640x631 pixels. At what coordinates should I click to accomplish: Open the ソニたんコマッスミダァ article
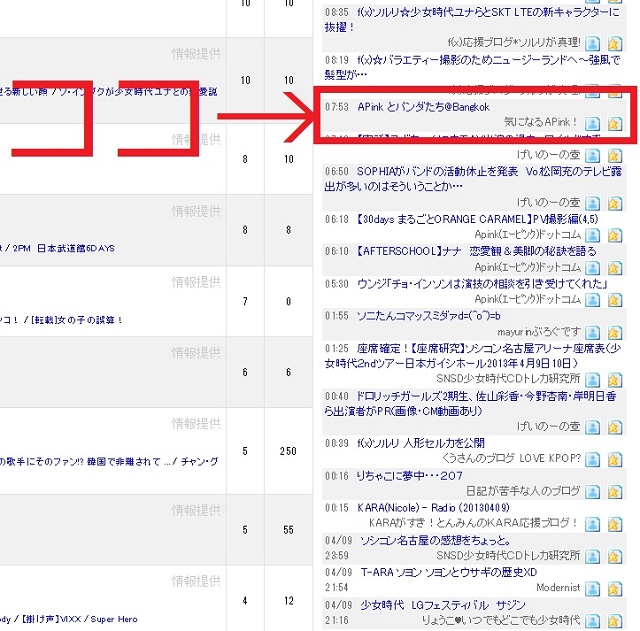(x=428, y=316)
